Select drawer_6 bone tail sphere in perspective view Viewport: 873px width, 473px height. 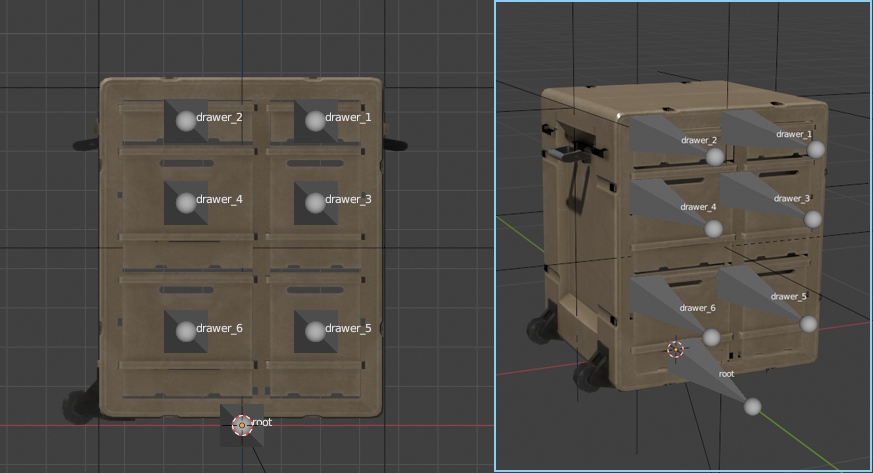pyautogui.click(x=712, y=337)
